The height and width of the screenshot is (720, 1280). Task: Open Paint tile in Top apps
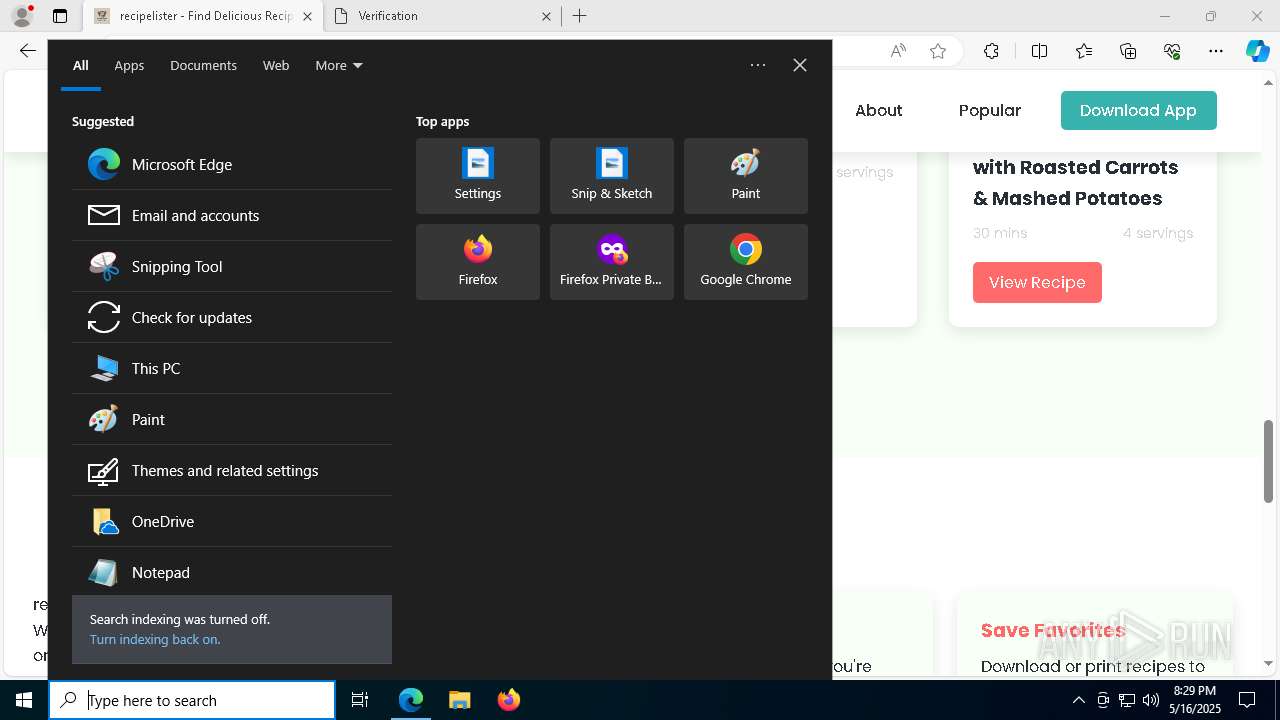click(x=746, y=176)
